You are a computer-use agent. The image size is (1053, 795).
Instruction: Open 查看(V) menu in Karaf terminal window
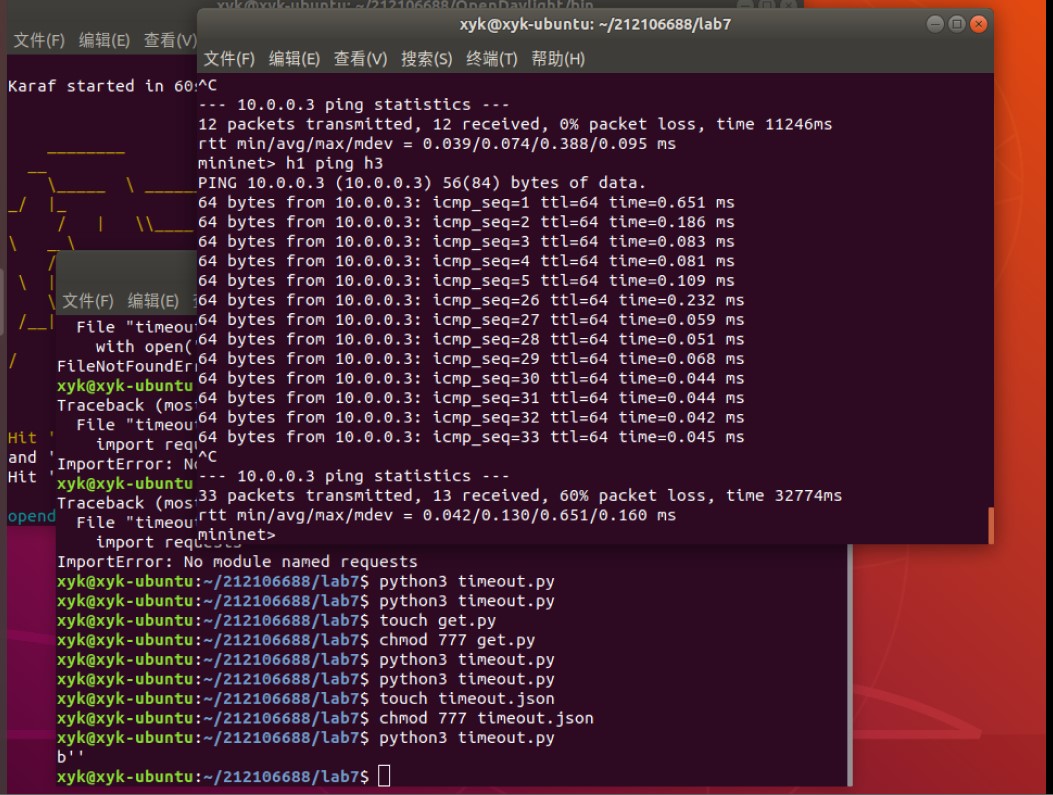coord(170,40)
